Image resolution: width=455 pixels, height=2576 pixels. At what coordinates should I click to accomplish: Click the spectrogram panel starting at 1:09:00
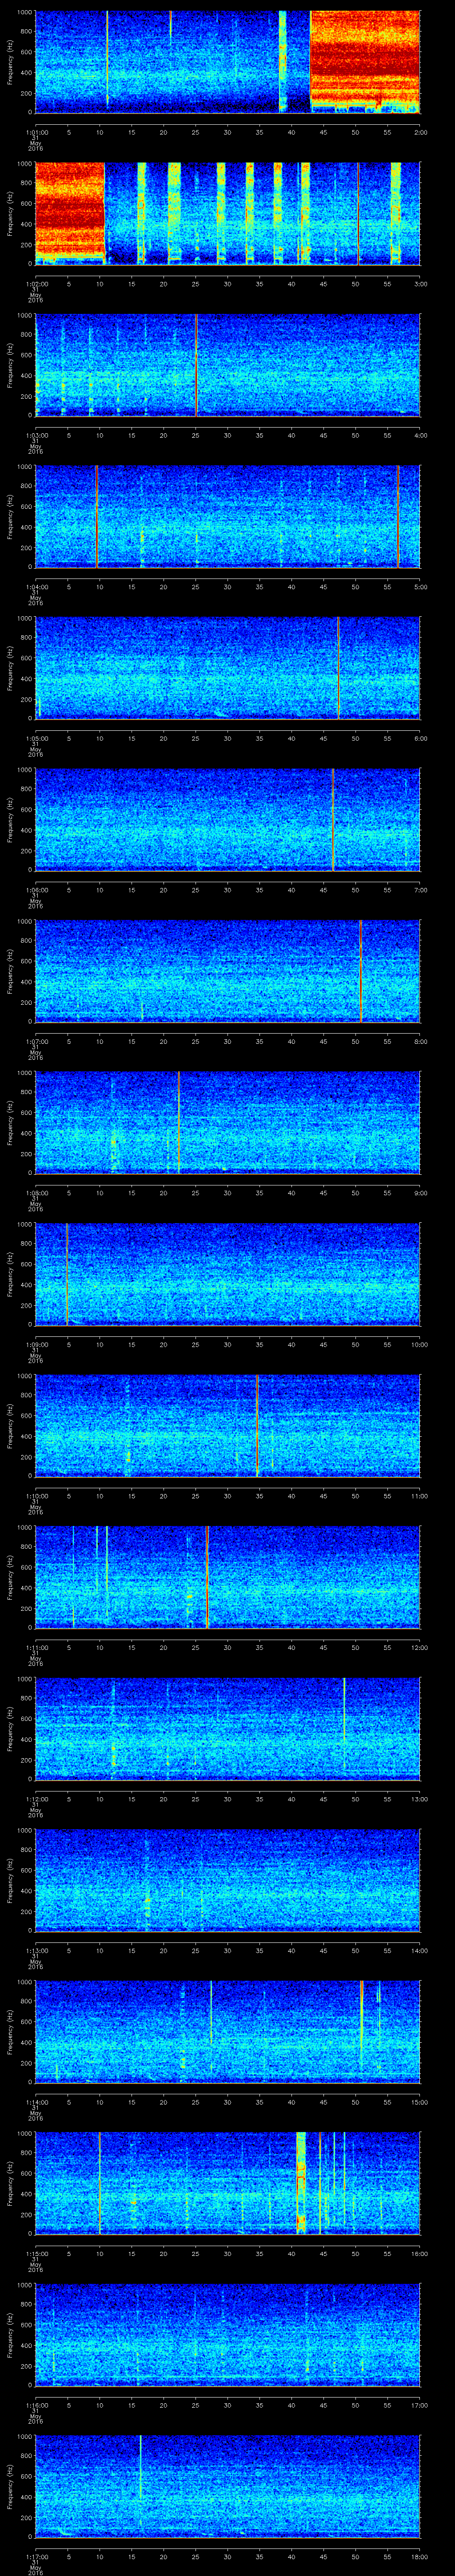[228, 1274]
